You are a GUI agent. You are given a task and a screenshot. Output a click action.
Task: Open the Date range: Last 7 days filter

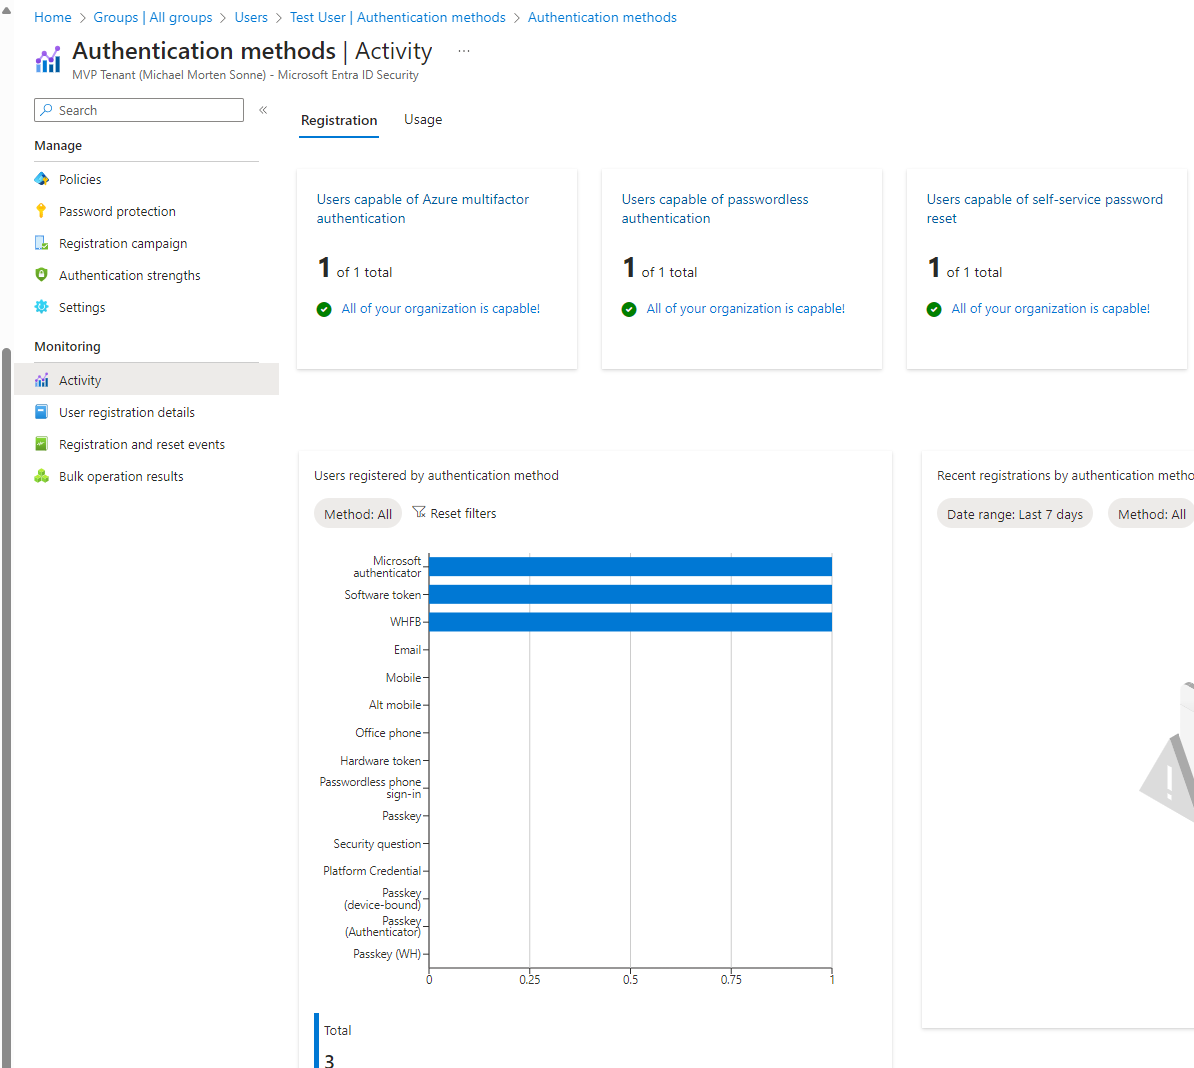(1014, 514)
